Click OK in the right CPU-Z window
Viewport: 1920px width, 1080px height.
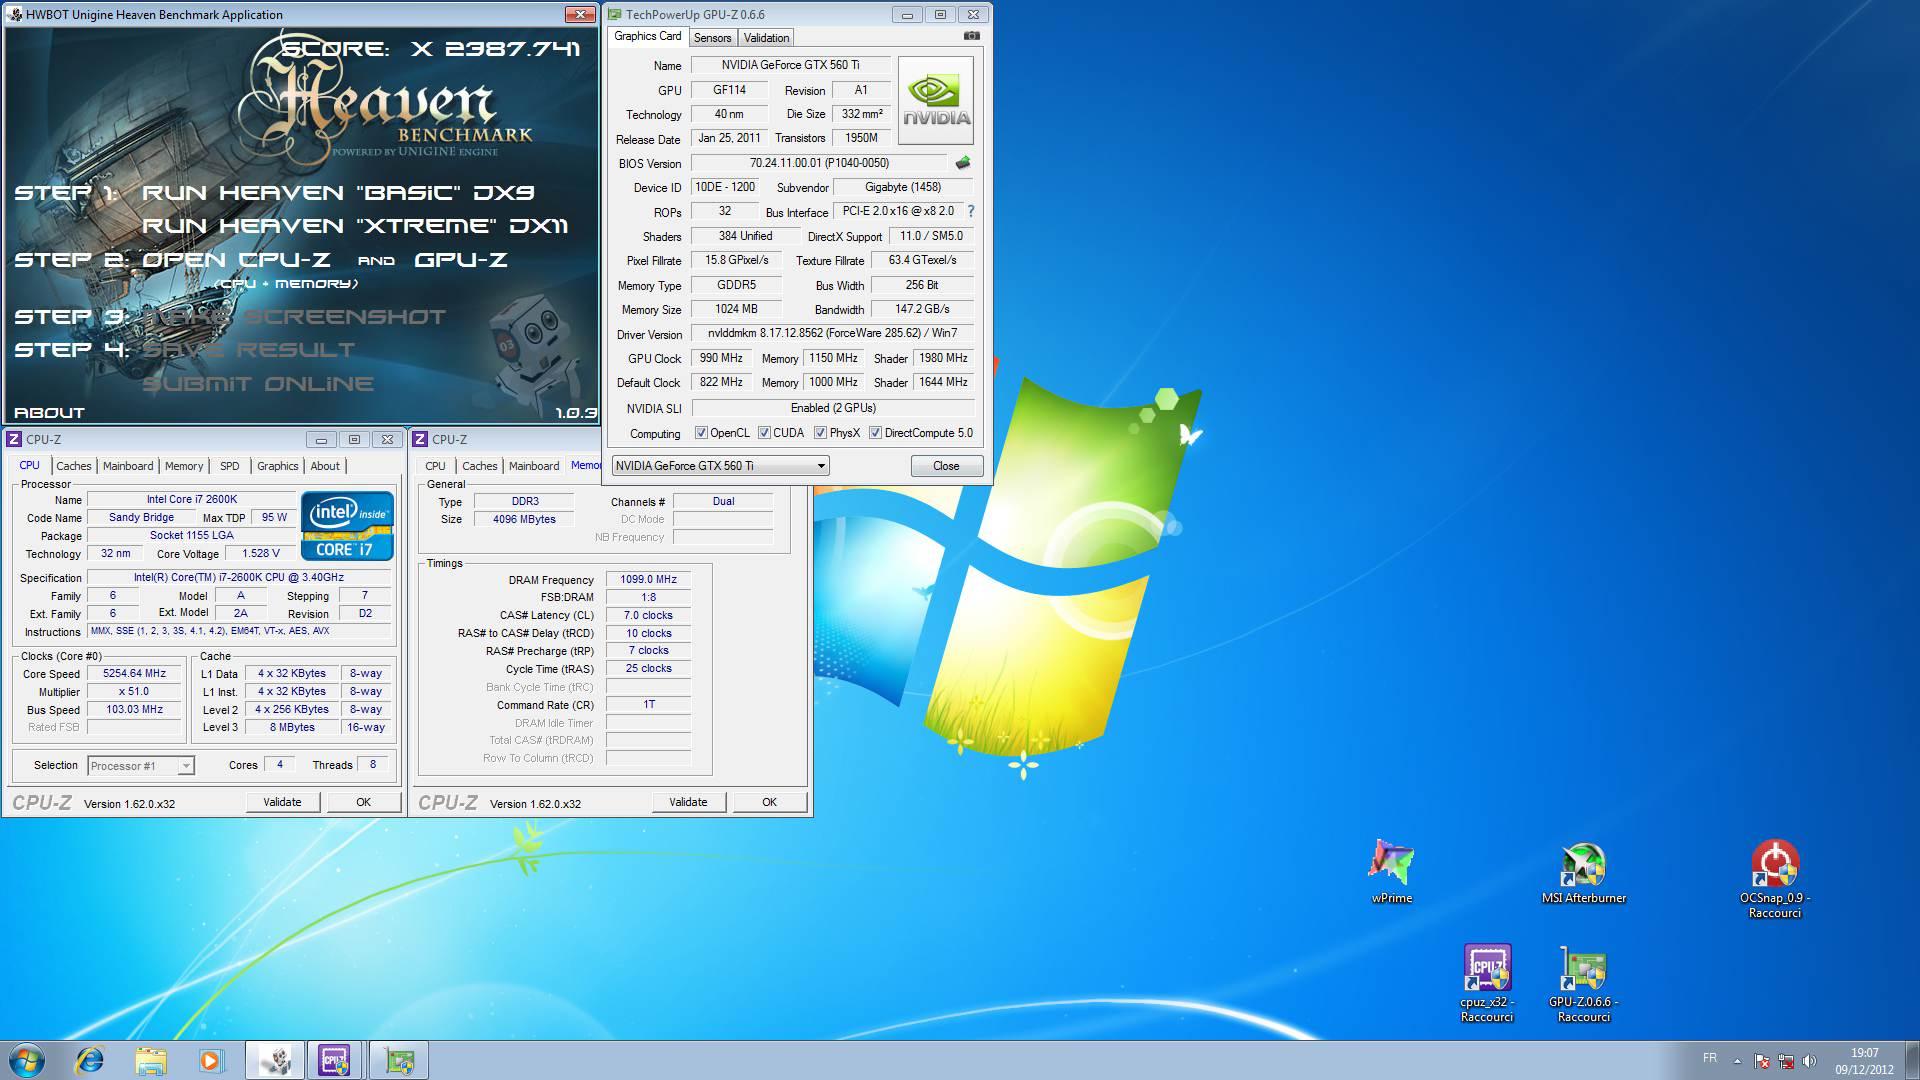(x=769, y=802)
